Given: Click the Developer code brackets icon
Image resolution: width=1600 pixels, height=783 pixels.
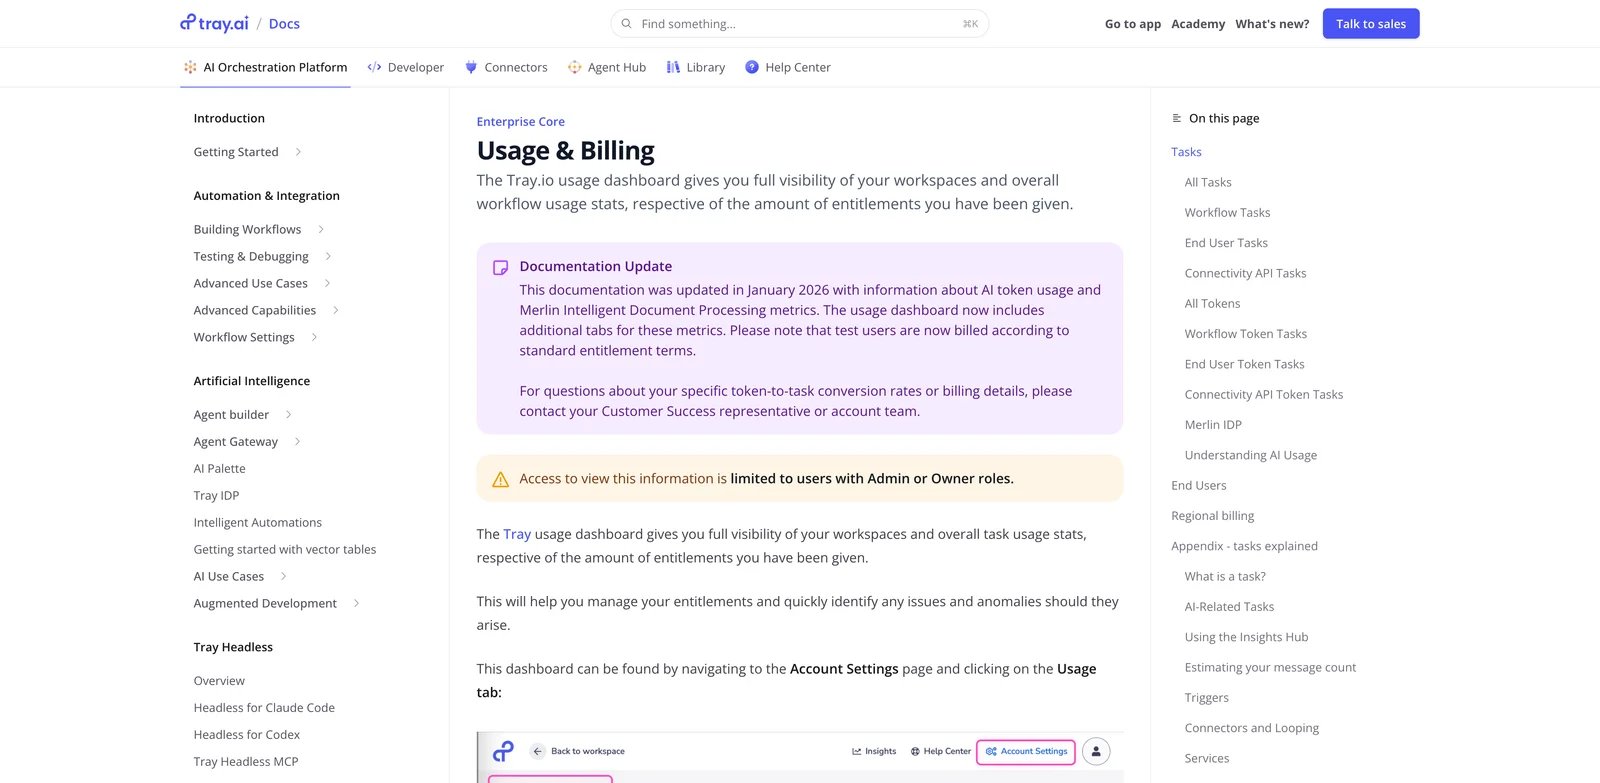Looking at the screenshot, I should click(374, 67).
